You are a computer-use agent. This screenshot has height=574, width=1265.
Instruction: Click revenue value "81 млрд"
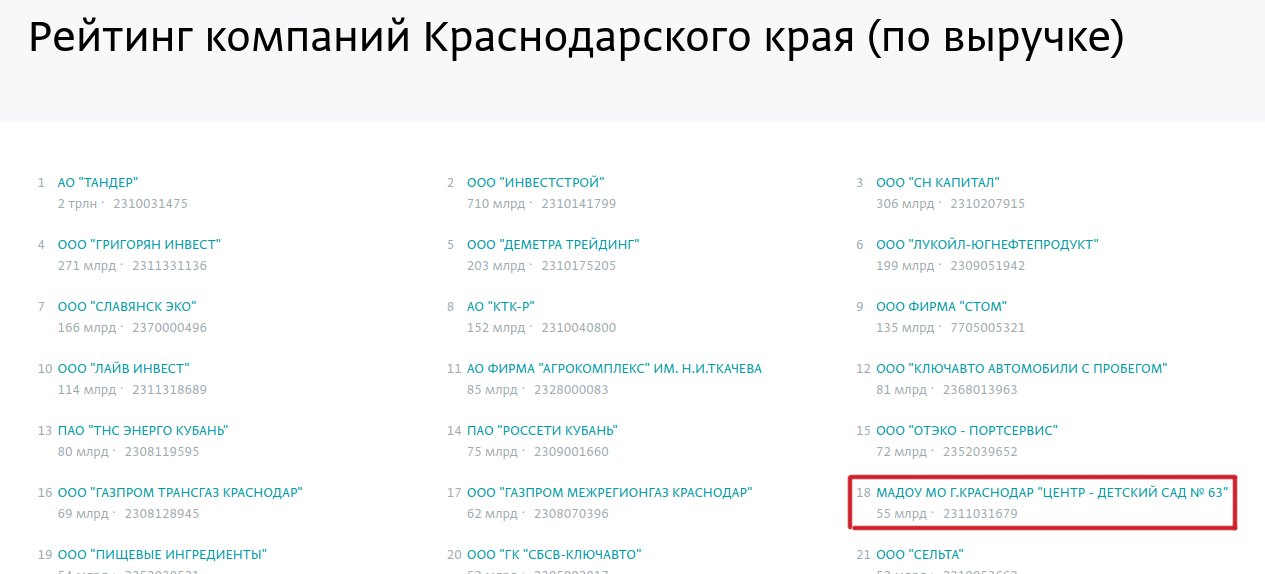click(x=901, y=390)
